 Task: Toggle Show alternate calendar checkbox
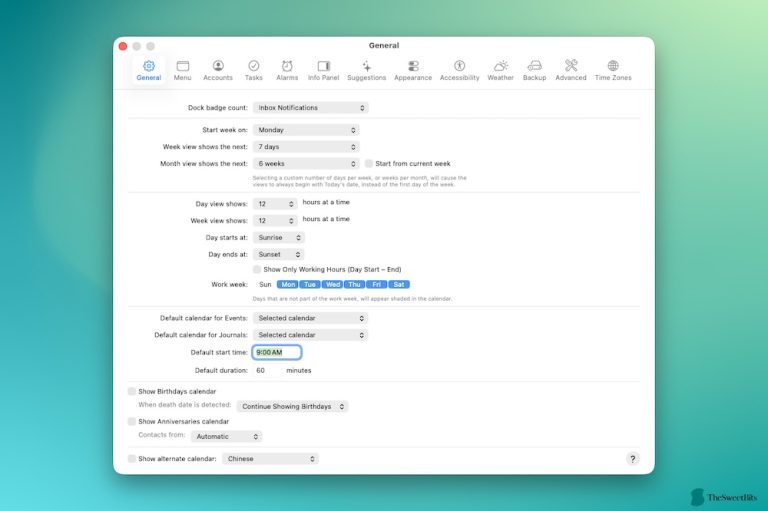[132, 458]
